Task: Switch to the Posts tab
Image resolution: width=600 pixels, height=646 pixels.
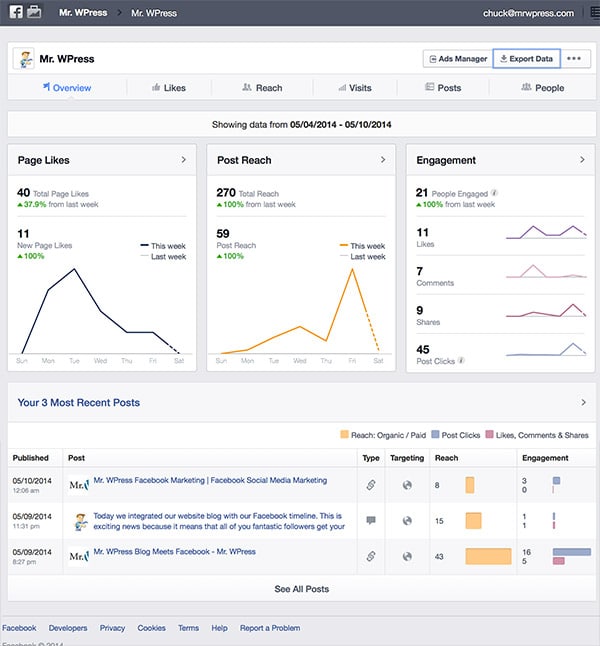Action: [x=443, y=88]
